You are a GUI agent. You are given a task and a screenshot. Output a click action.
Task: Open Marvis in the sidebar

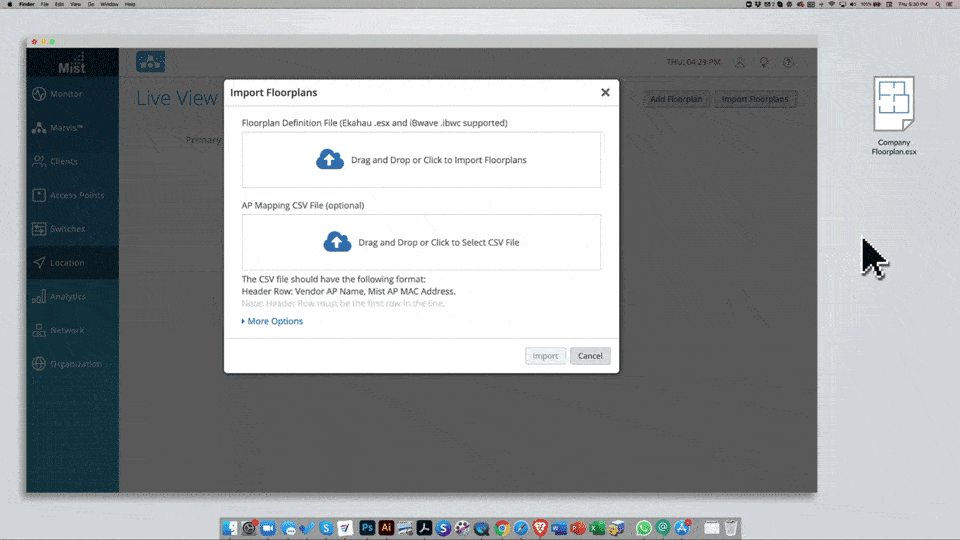point(66,128)
